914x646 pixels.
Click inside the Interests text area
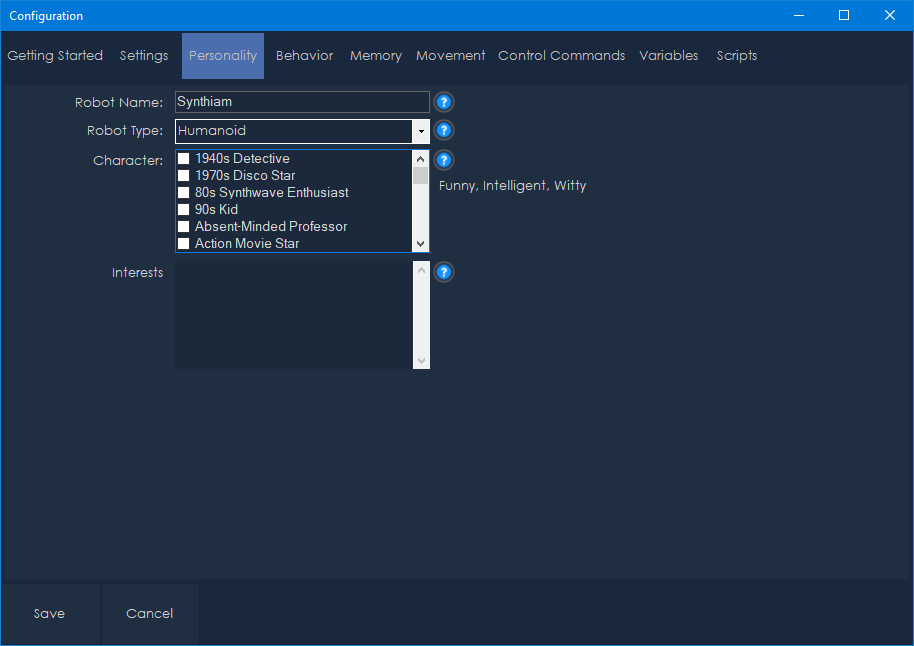click(x=293, y=315)
